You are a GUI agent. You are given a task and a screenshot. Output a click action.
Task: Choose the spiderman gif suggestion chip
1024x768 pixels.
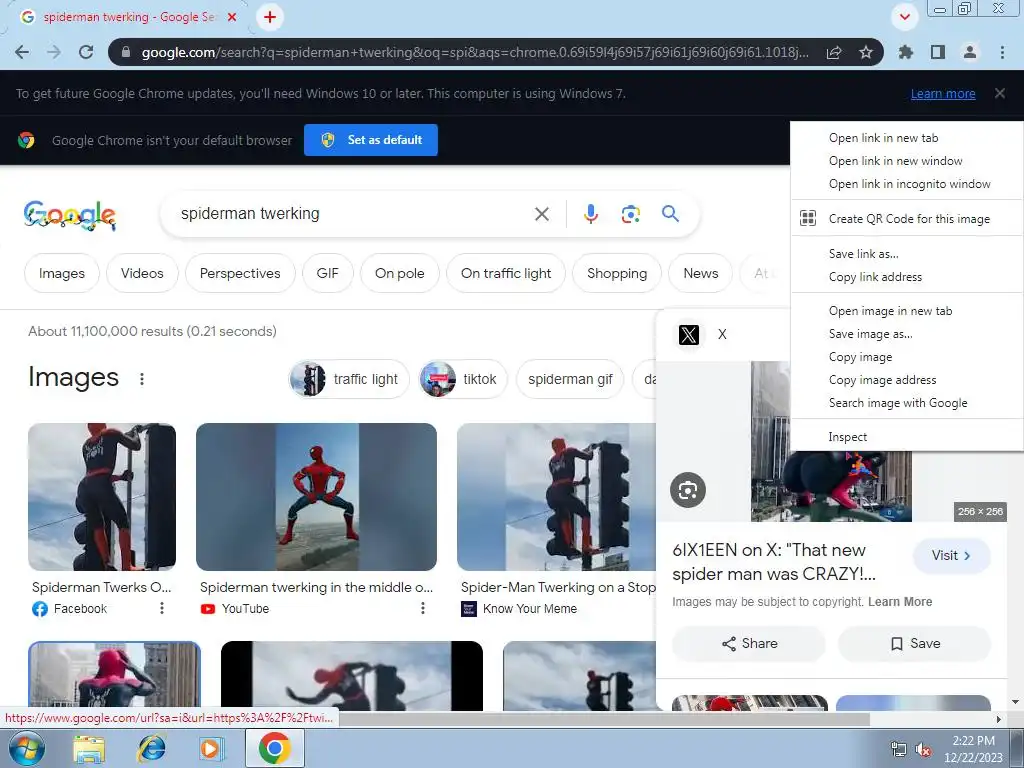[x=570, y=379]
